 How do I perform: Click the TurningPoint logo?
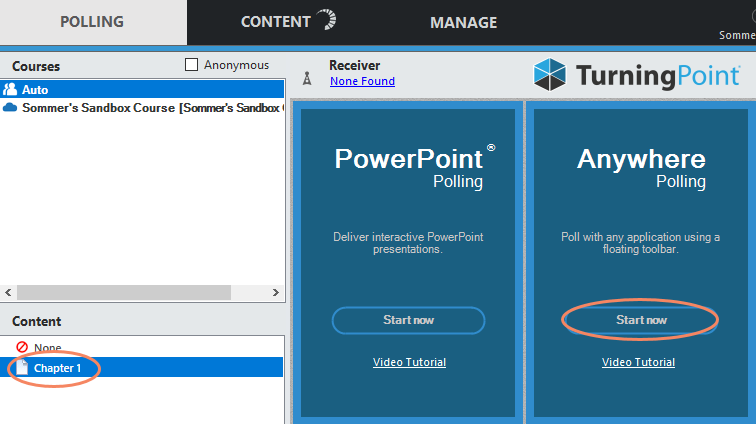tap(636, 75)
